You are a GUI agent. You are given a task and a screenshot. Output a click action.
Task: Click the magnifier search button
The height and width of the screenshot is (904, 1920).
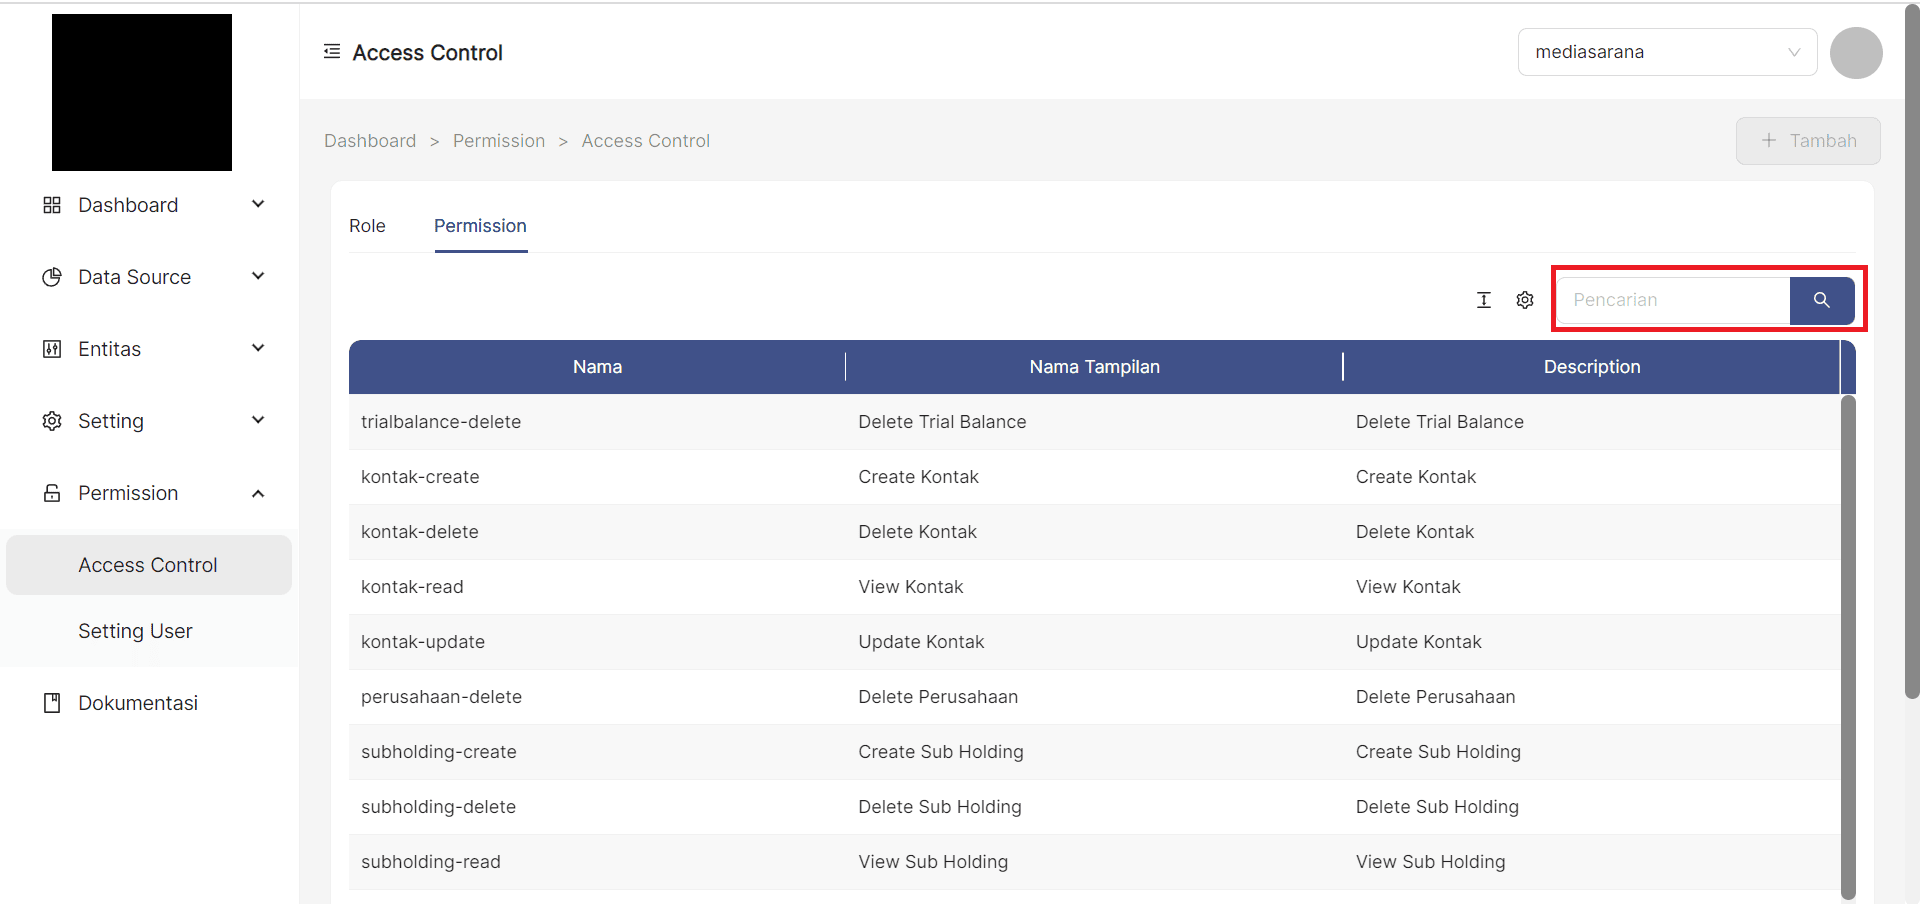pos(1821,300)
